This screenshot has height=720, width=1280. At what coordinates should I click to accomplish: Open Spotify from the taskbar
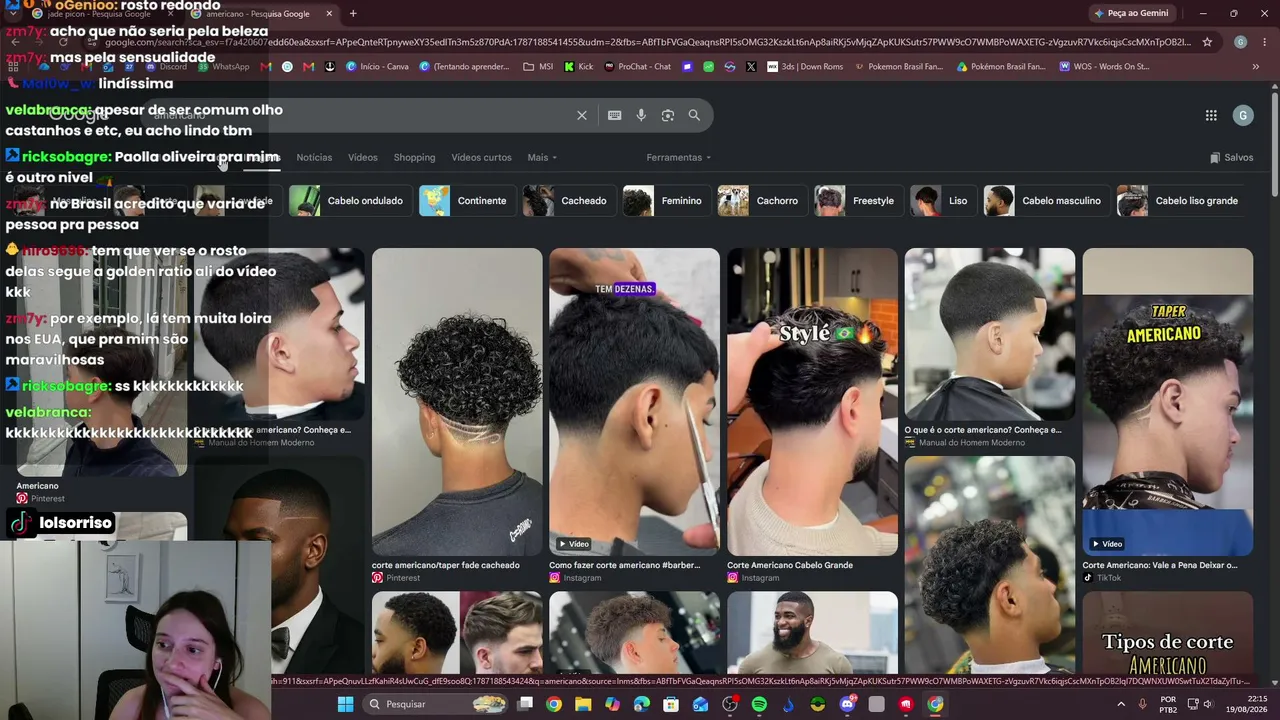[759, 704]
